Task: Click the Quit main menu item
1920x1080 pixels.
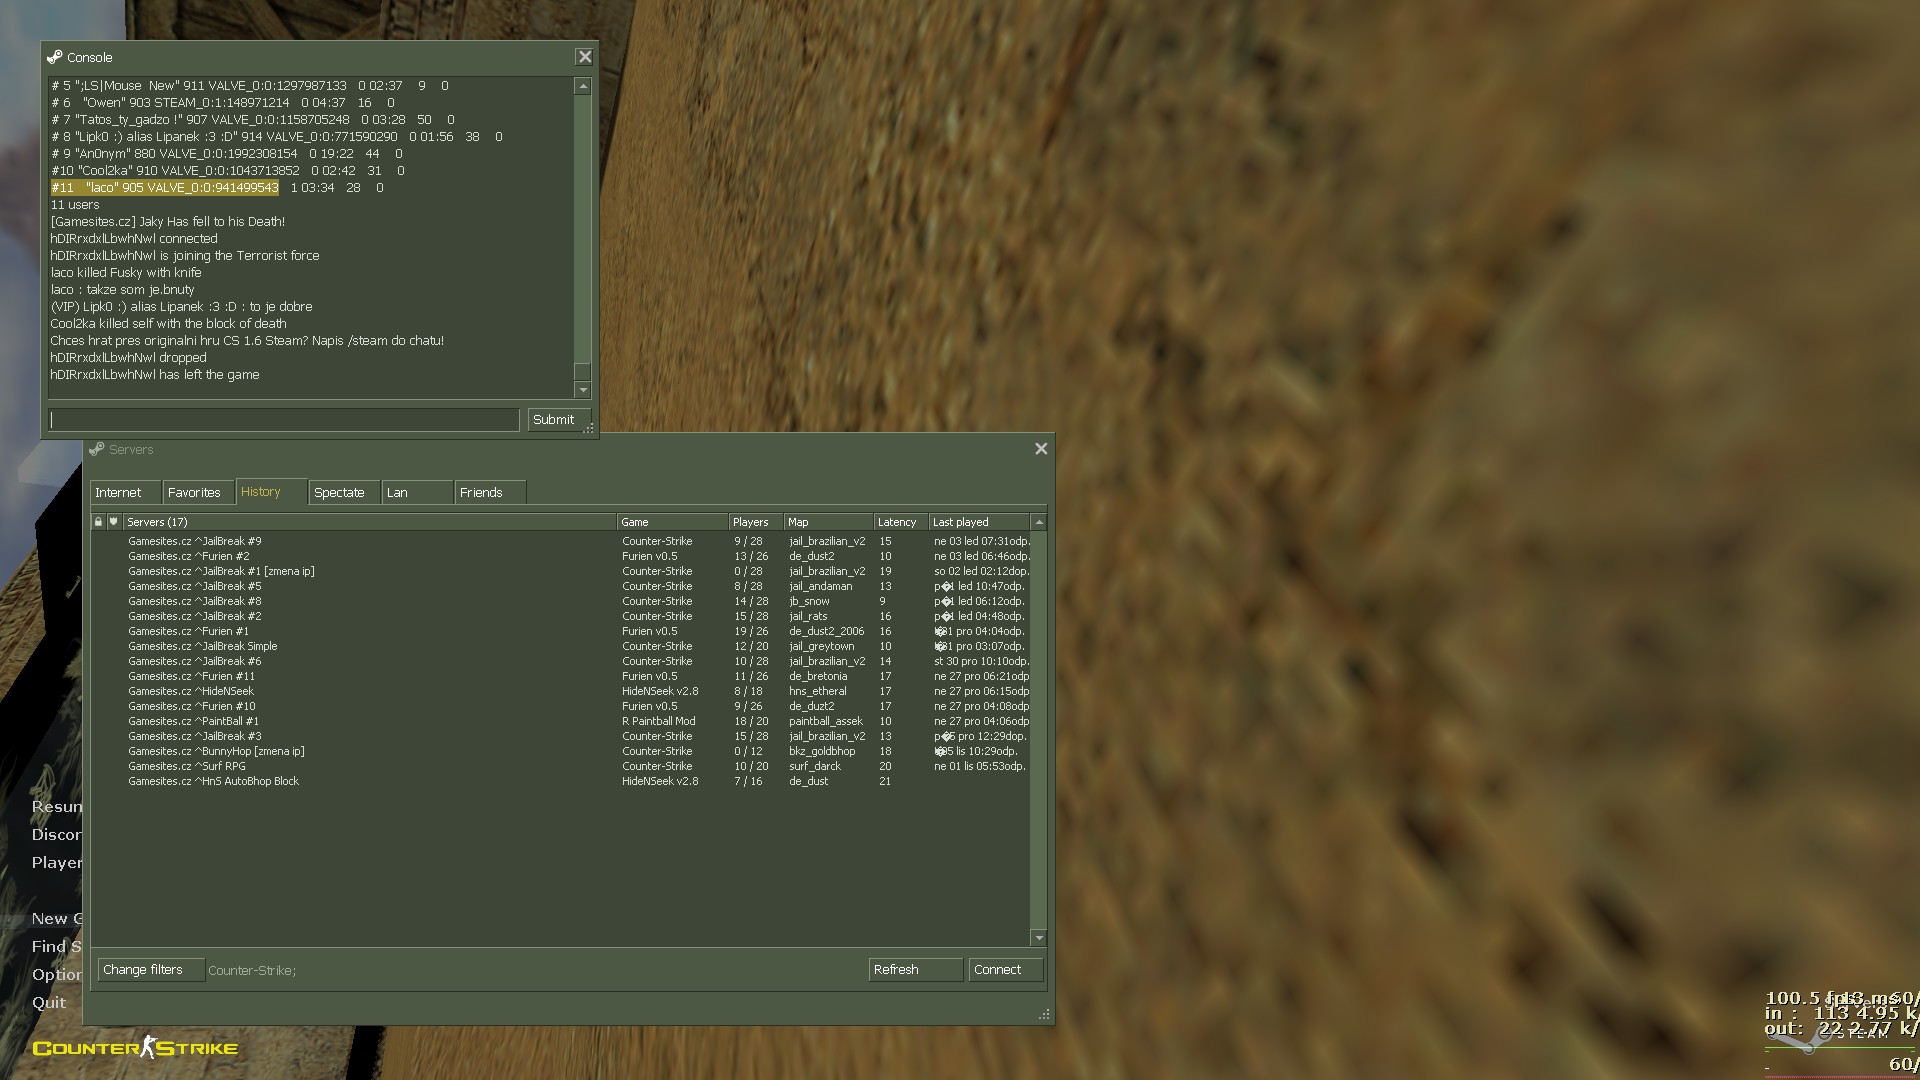Action: coord(49,1002)
